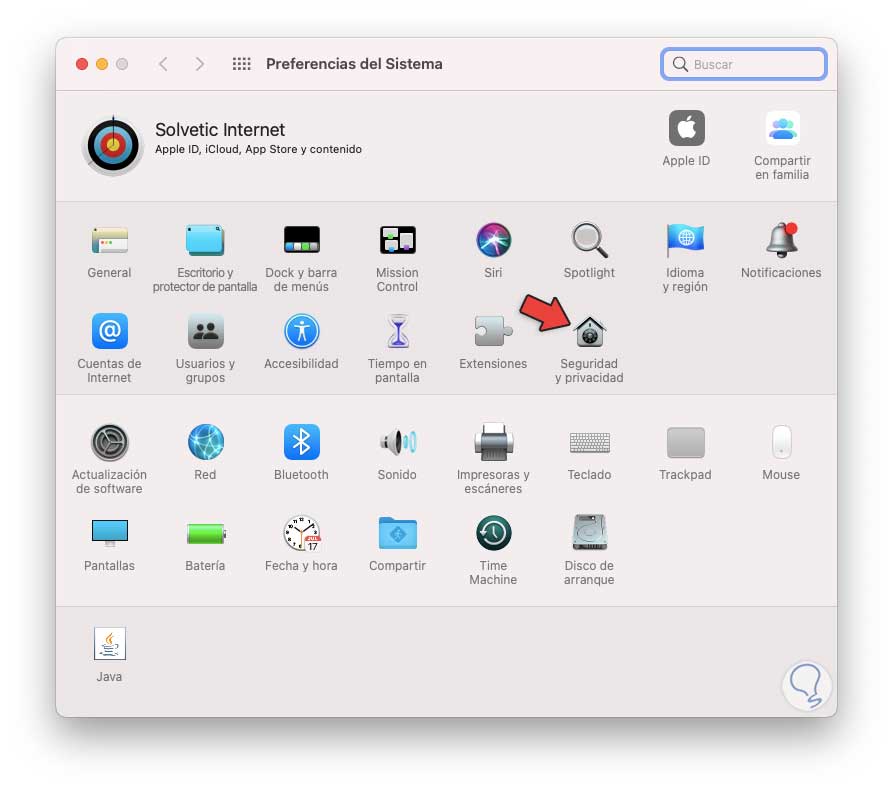Close the Preferencias del Sistema window
The height and width of the screenshot is (791, 893).
click(x=82, y=64)
